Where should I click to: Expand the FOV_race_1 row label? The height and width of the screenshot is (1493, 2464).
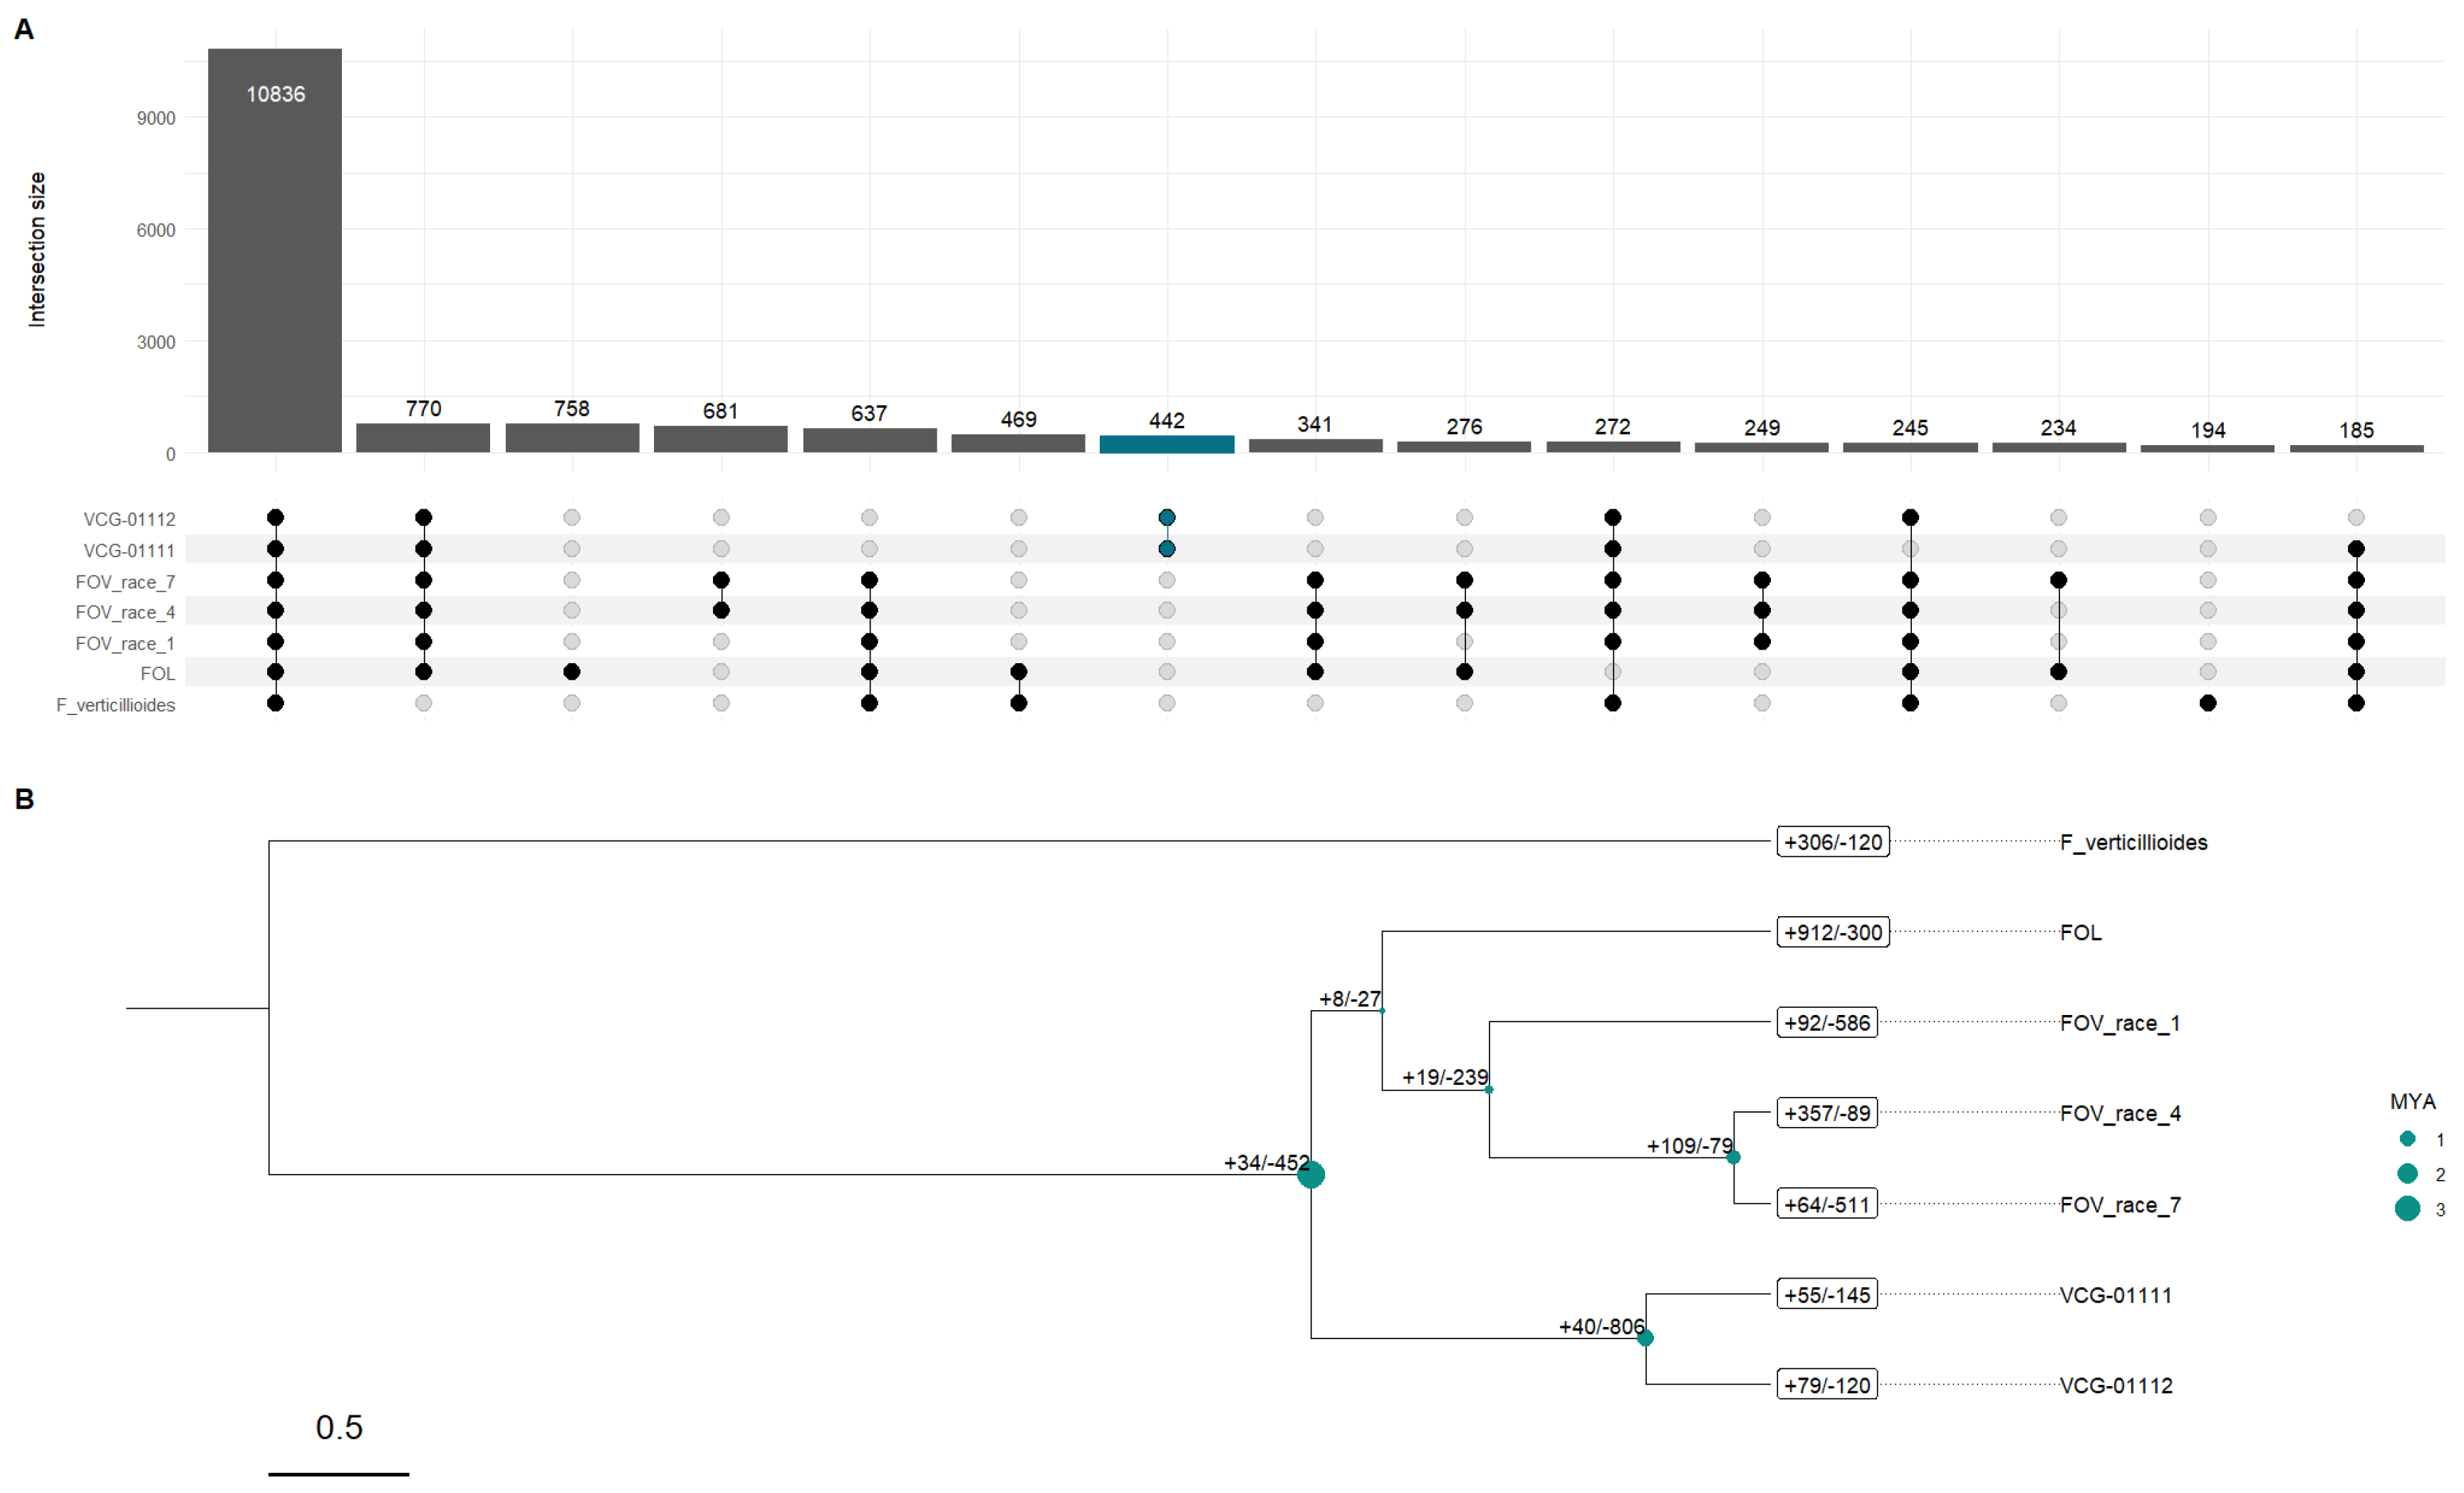(124, 643)
